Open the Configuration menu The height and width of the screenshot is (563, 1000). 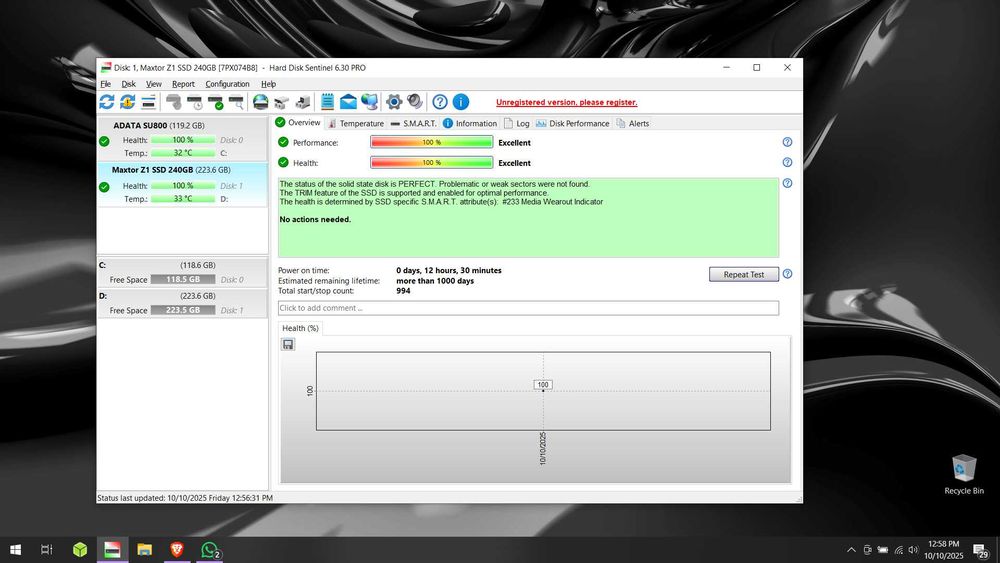pos(227,84)
